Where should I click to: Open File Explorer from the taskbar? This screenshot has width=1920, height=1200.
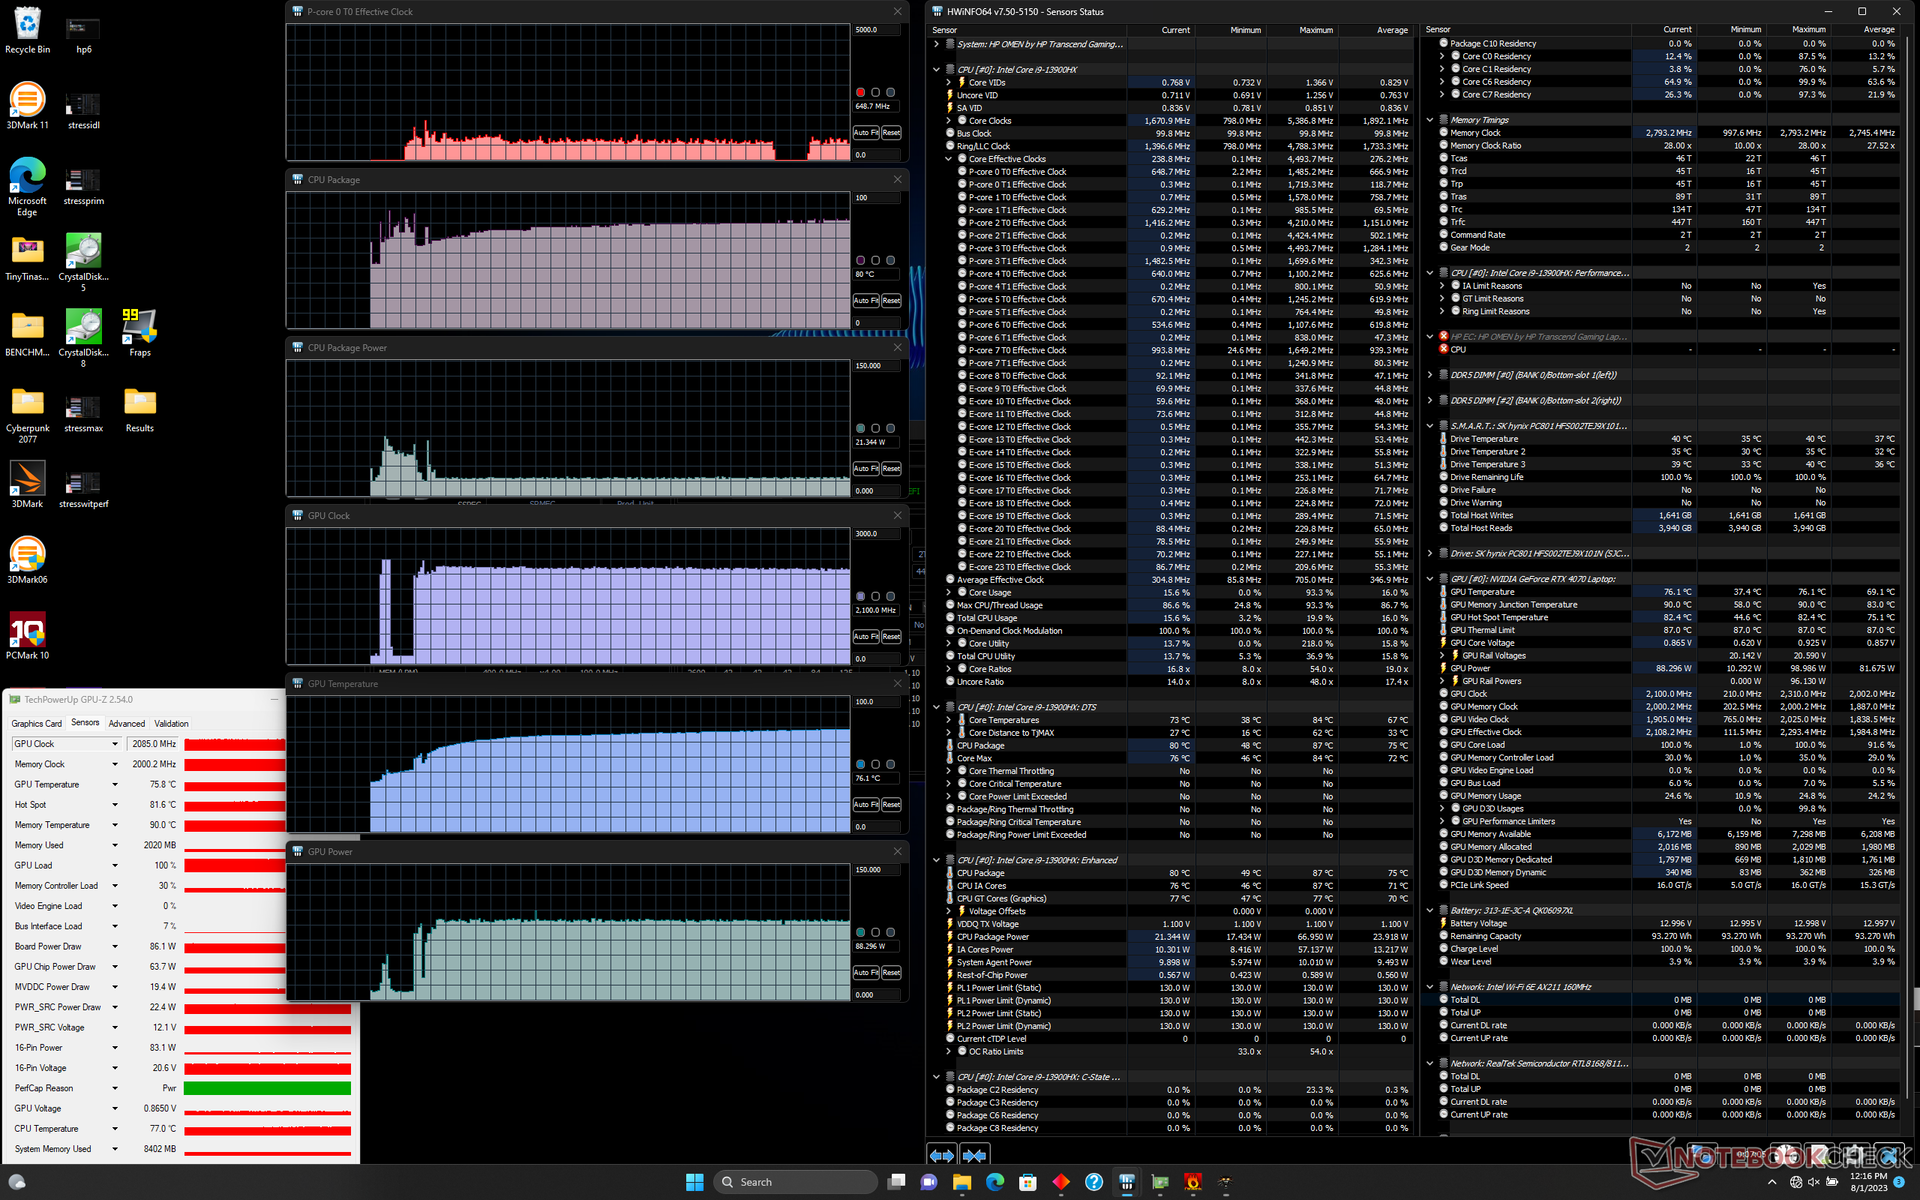pyautogui.click(x=962, y=1182)
